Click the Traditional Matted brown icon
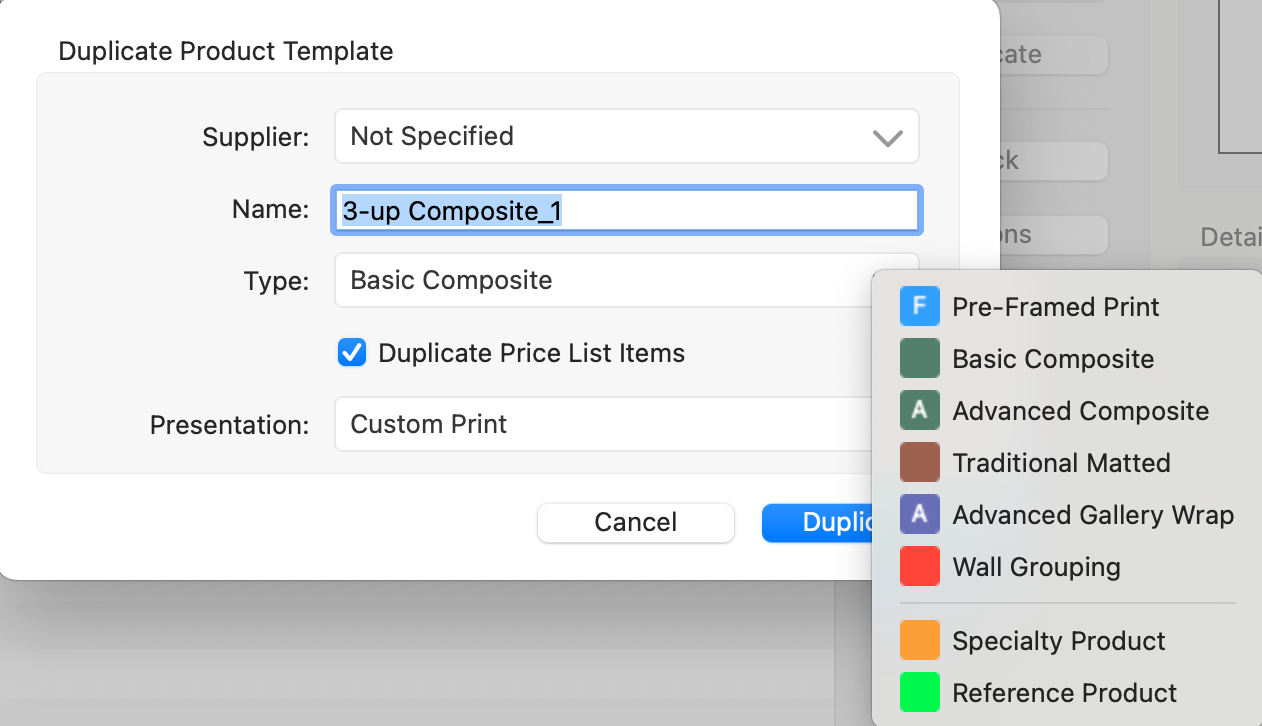 [x=919, y=463]
